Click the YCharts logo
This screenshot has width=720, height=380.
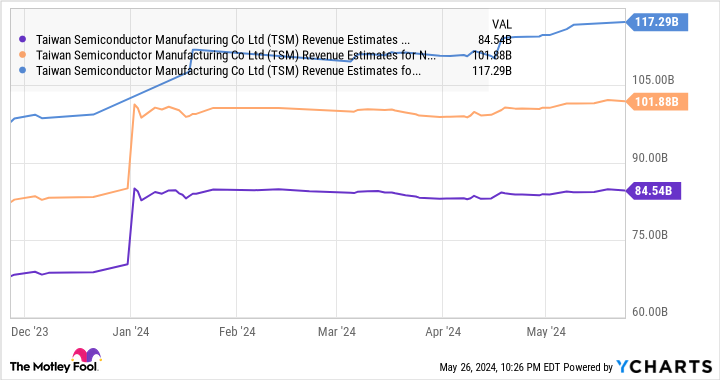point(664,366)
